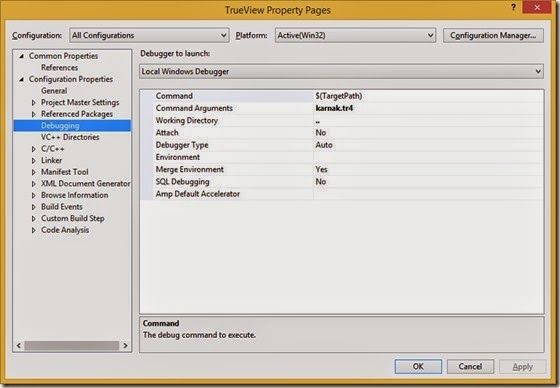
Task: Open the Platform dropdown
Action: pos(355,35)
